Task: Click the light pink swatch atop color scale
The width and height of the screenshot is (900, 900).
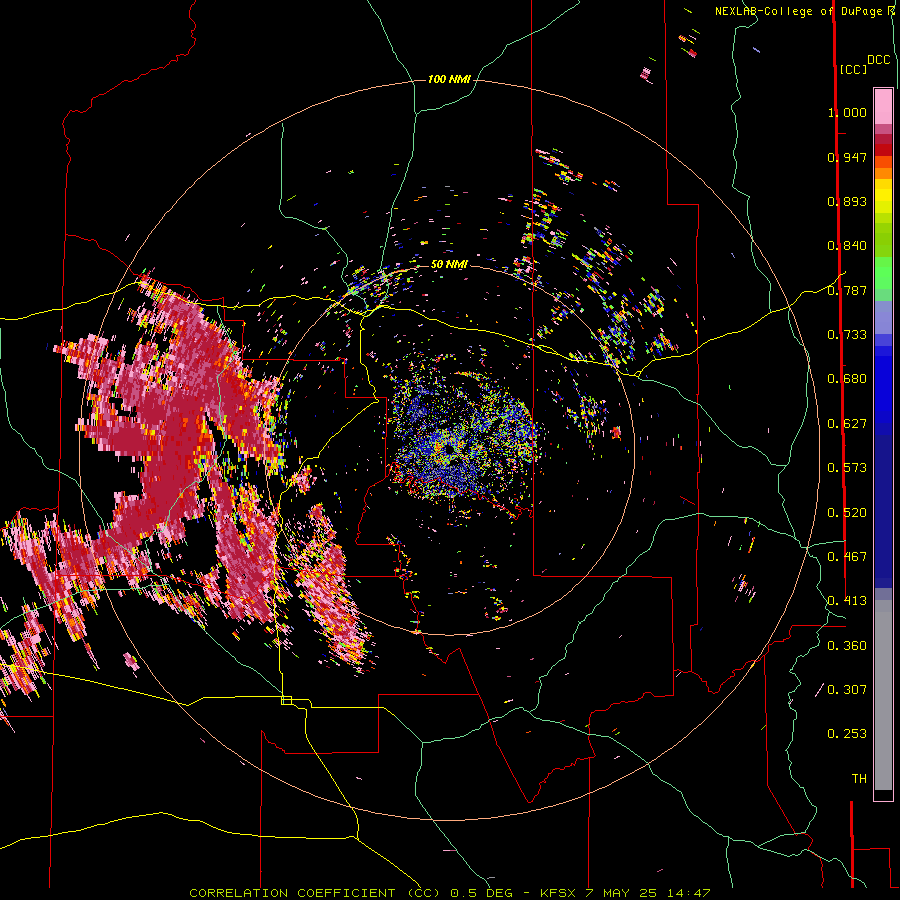Action: 883,106
